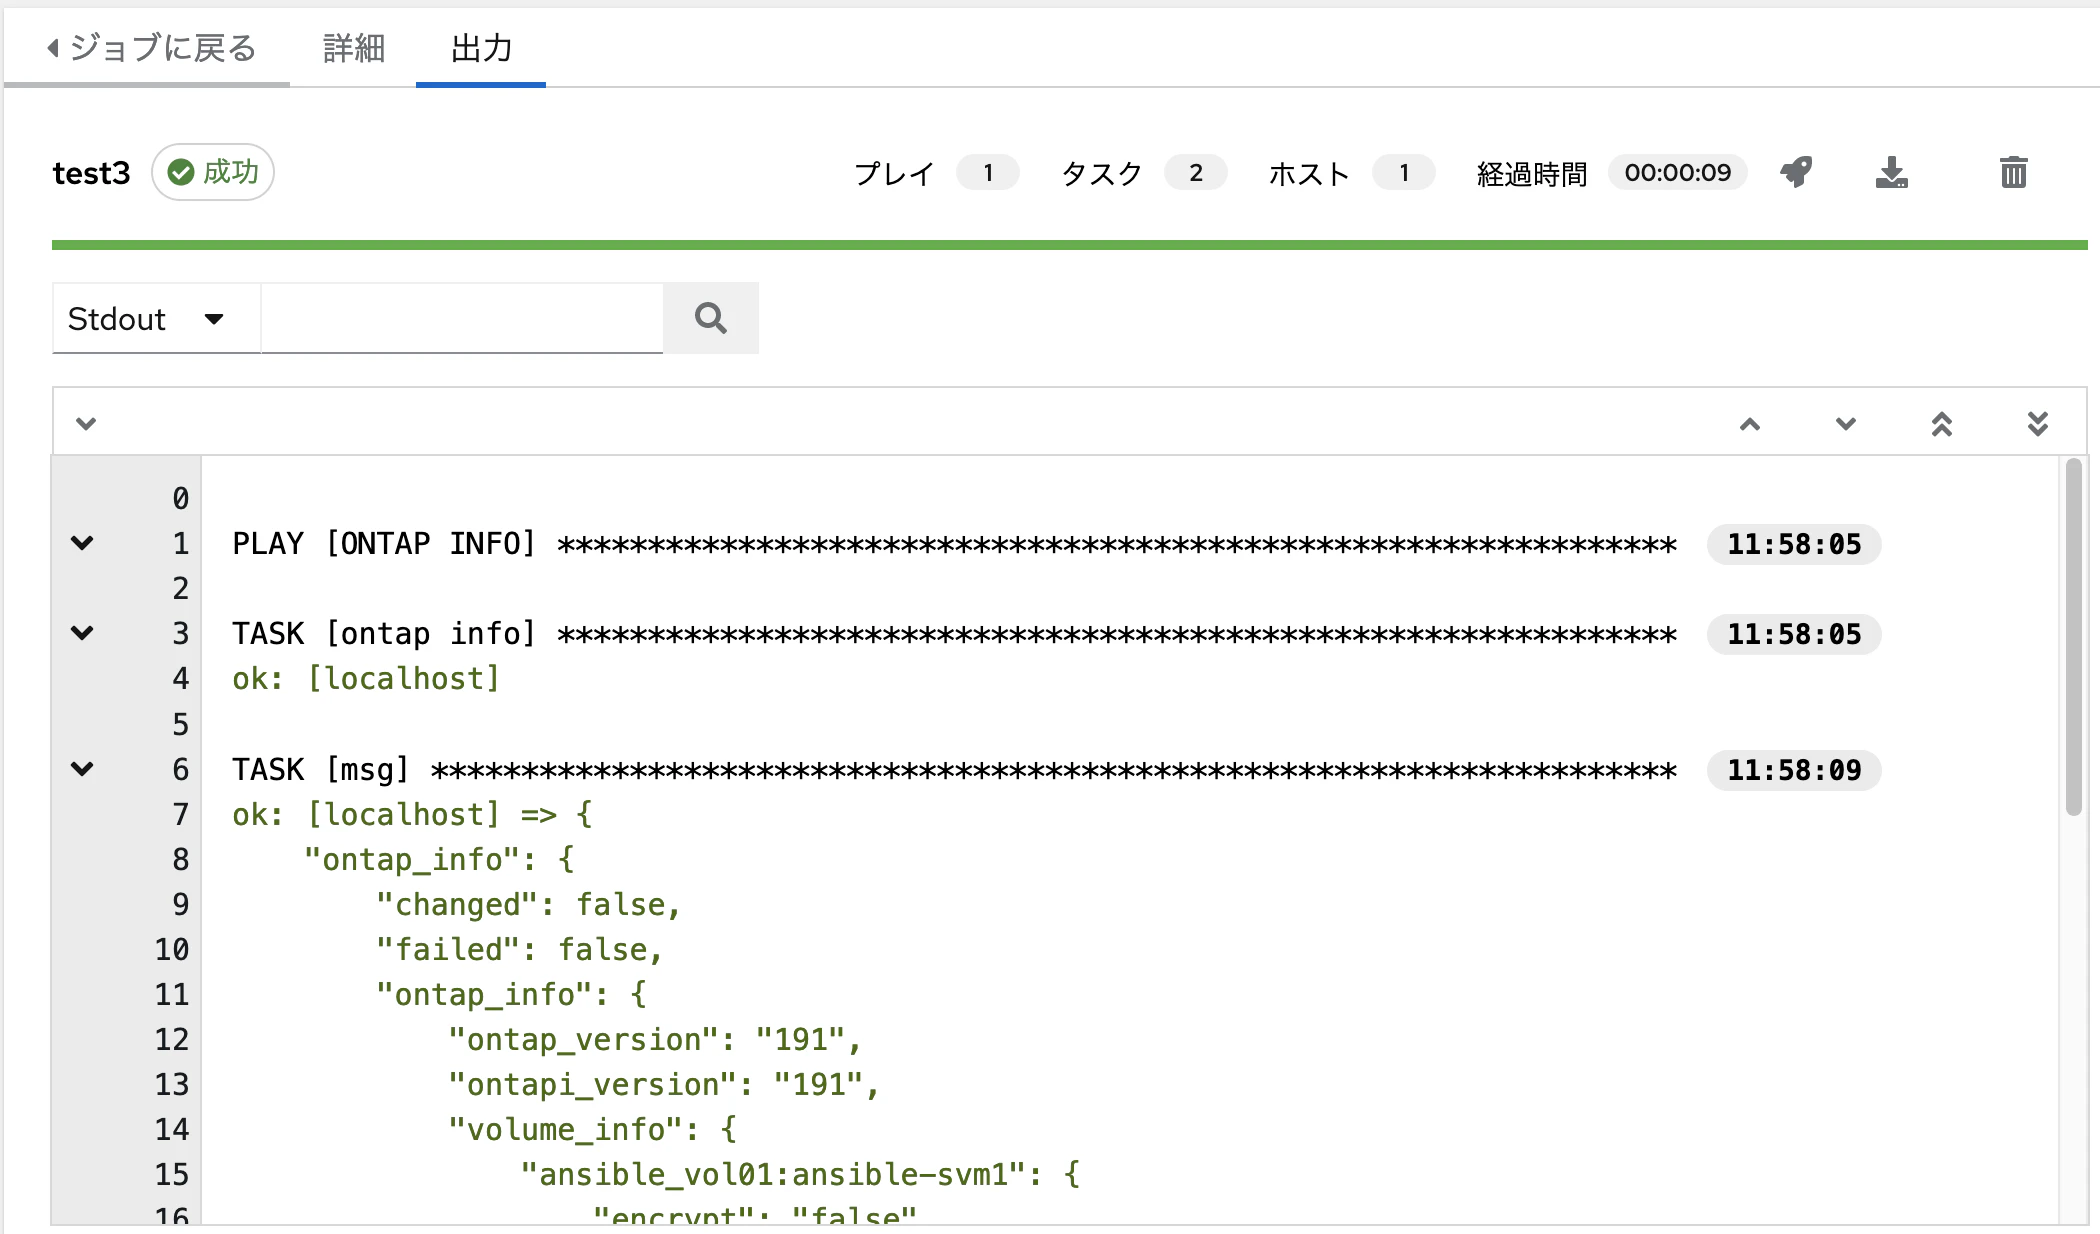Go back via ジョブに戻る link
Image resolution: width=2100 pixels, height=1234 pixels.
click(x=152, y=48)
